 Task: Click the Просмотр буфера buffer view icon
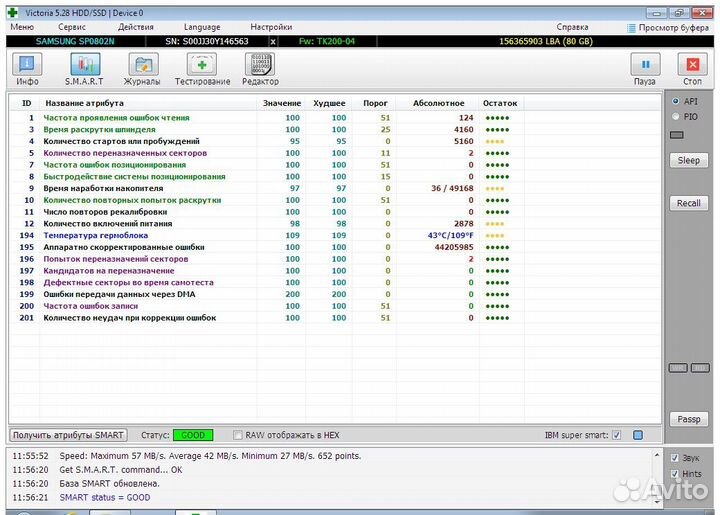[x=630, y=28]
